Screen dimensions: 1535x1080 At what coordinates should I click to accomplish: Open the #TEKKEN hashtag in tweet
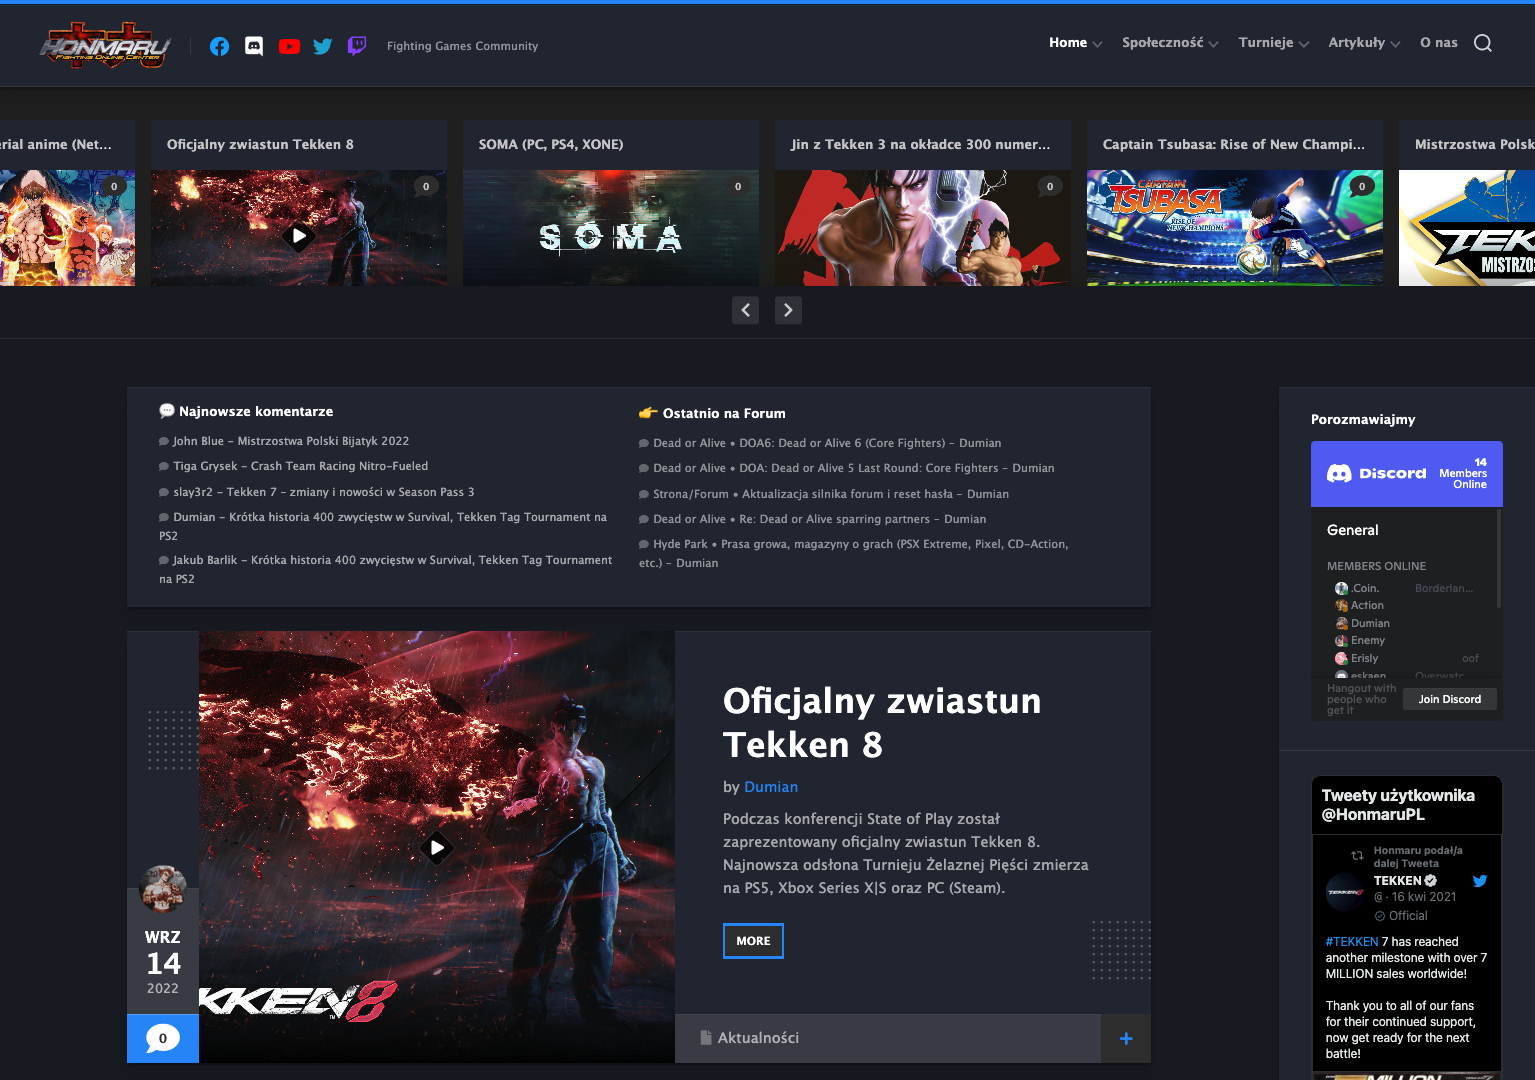(x=1352, y=942)
